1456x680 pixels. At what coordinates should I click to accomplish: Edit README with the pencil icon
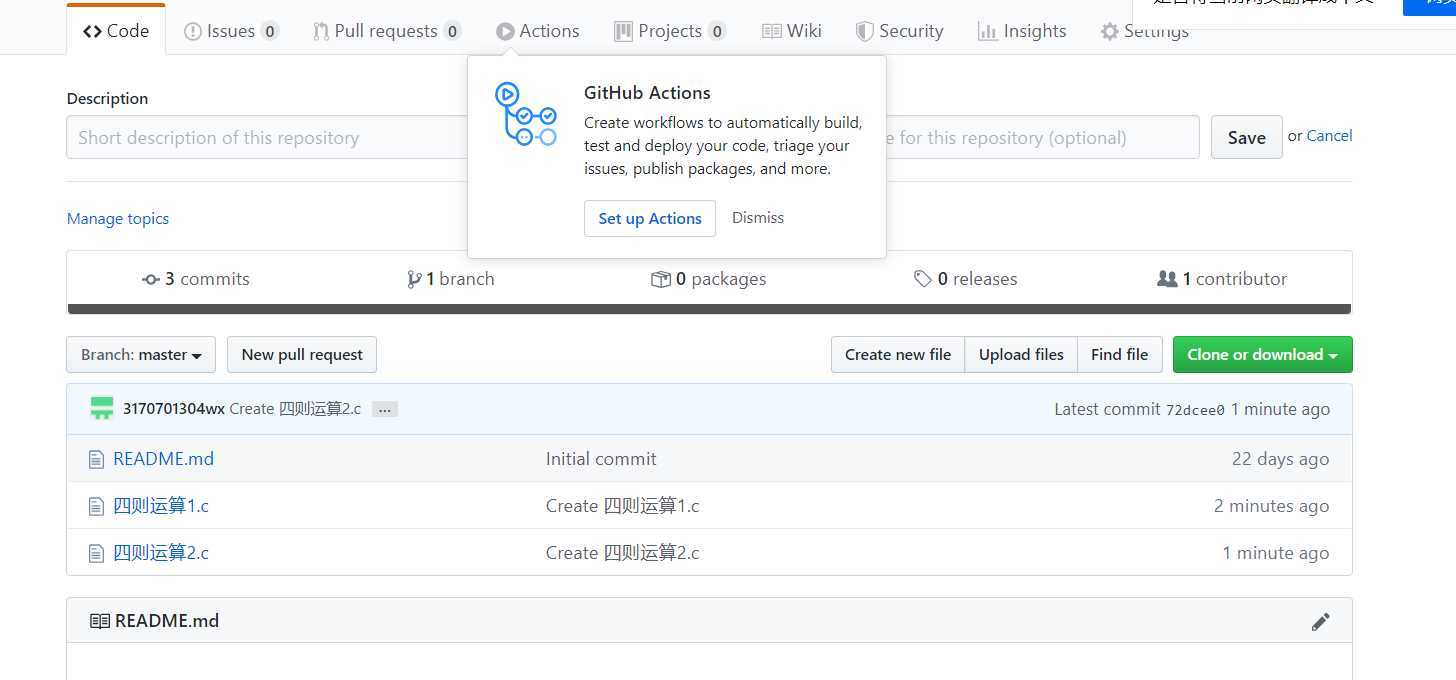[1321, 622]
